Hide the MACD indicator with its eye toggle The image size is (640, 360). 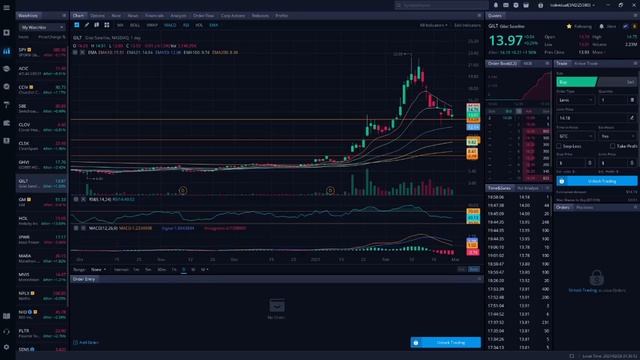pyautogui.click(x=76, y=228)
